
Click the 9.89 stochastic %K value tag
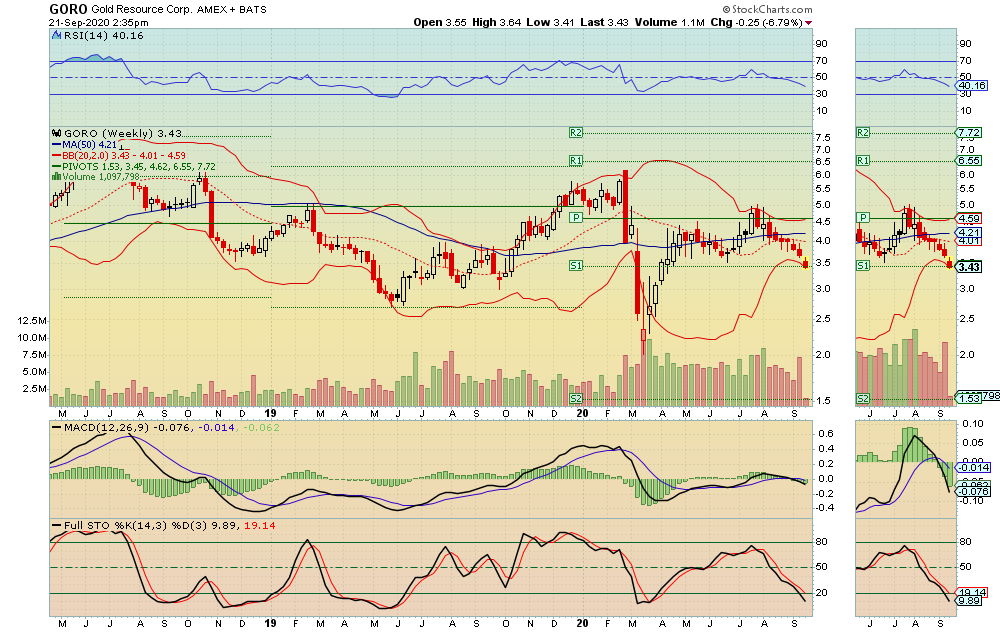pos(970,600)
